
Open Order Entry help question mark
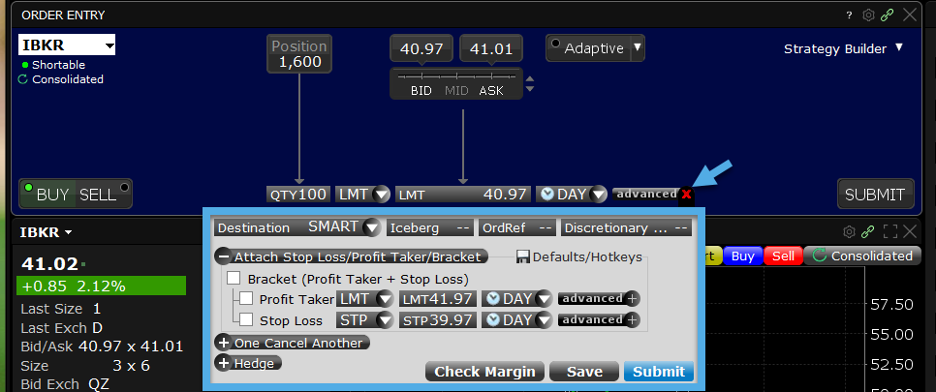[849, 16]
